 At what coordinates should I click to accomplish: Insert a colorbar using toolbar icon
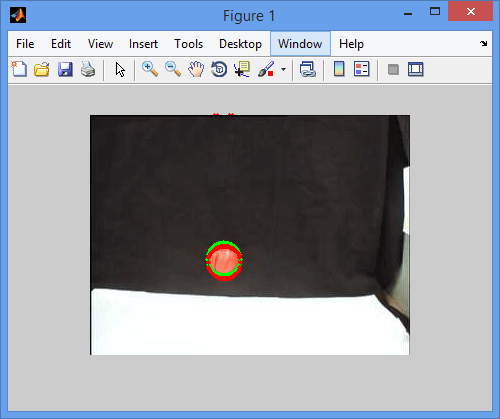click(339, 69)
